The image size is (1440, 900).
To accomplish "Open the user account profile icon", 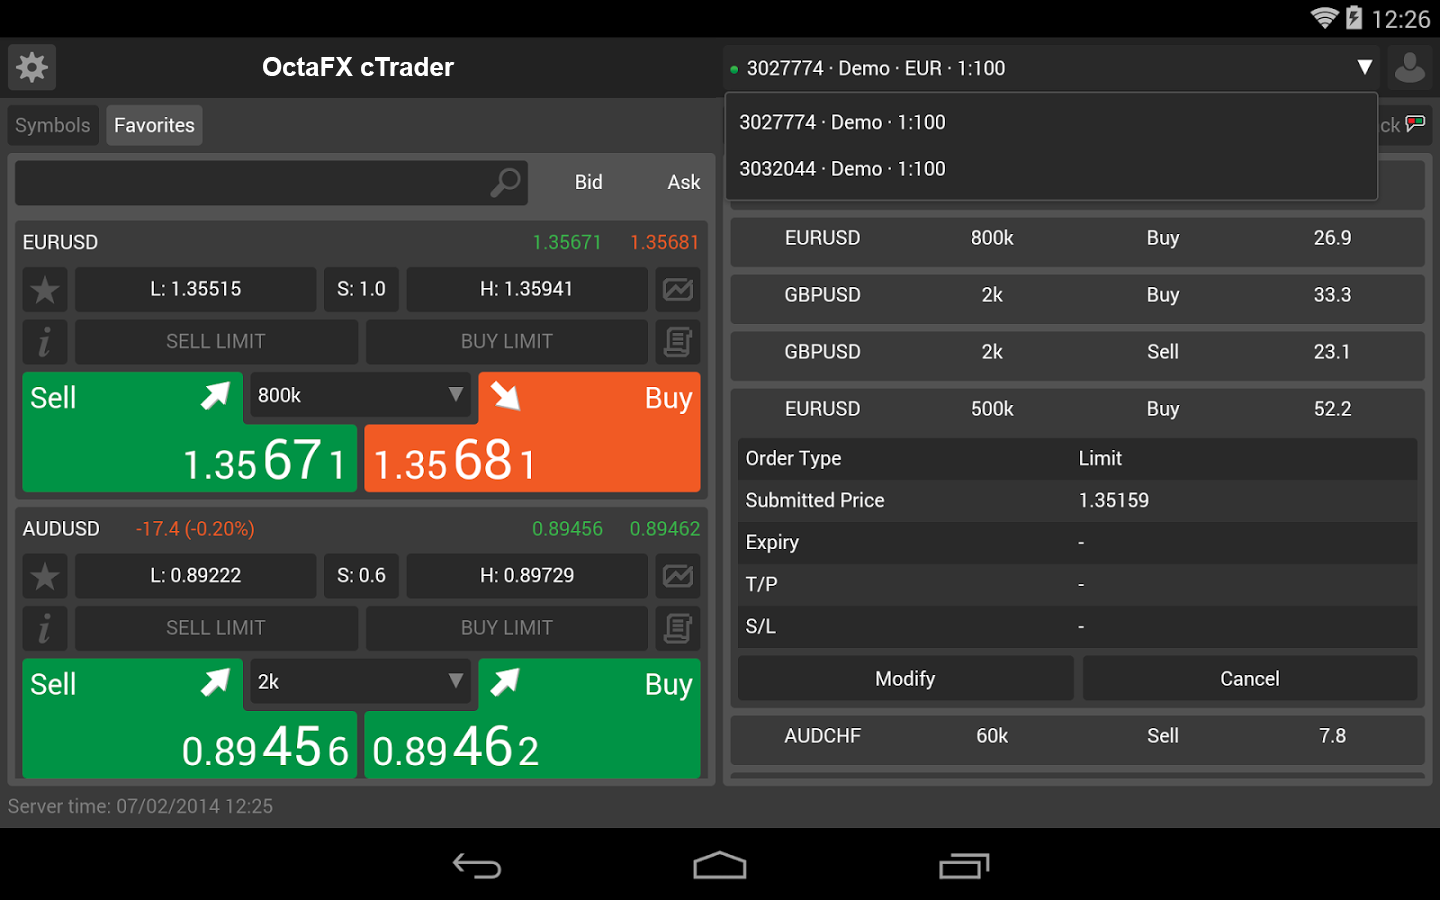I will click(1410, 67).
